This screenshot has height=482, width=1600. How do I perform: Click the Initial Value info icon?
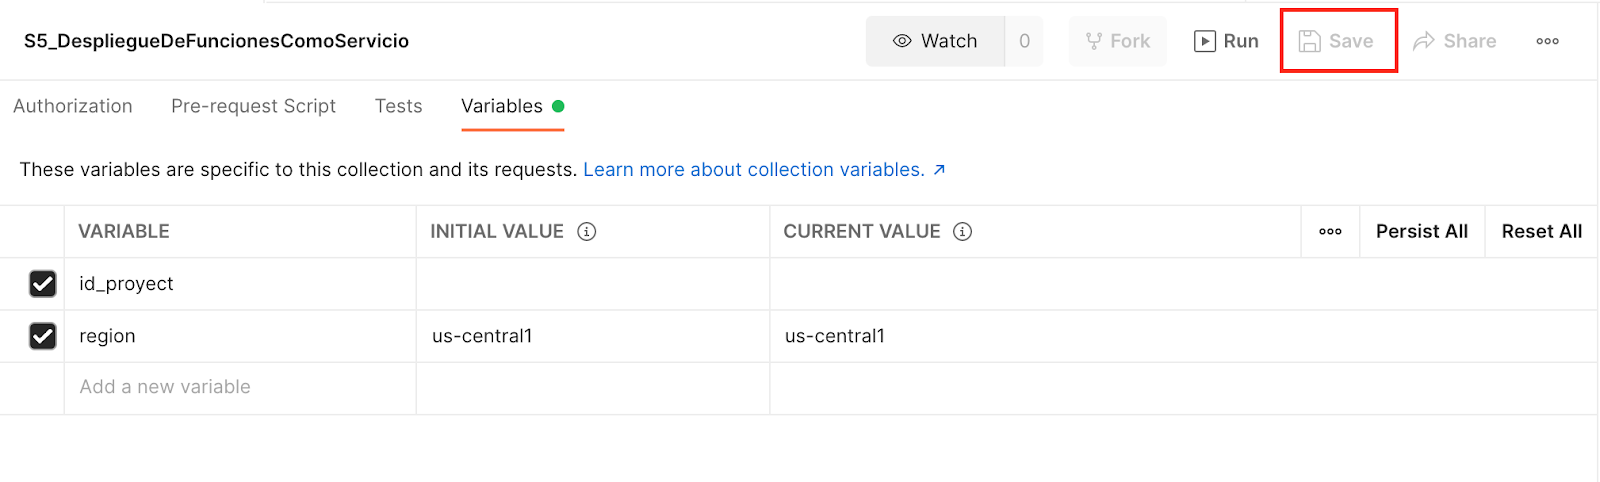point(587,231)
